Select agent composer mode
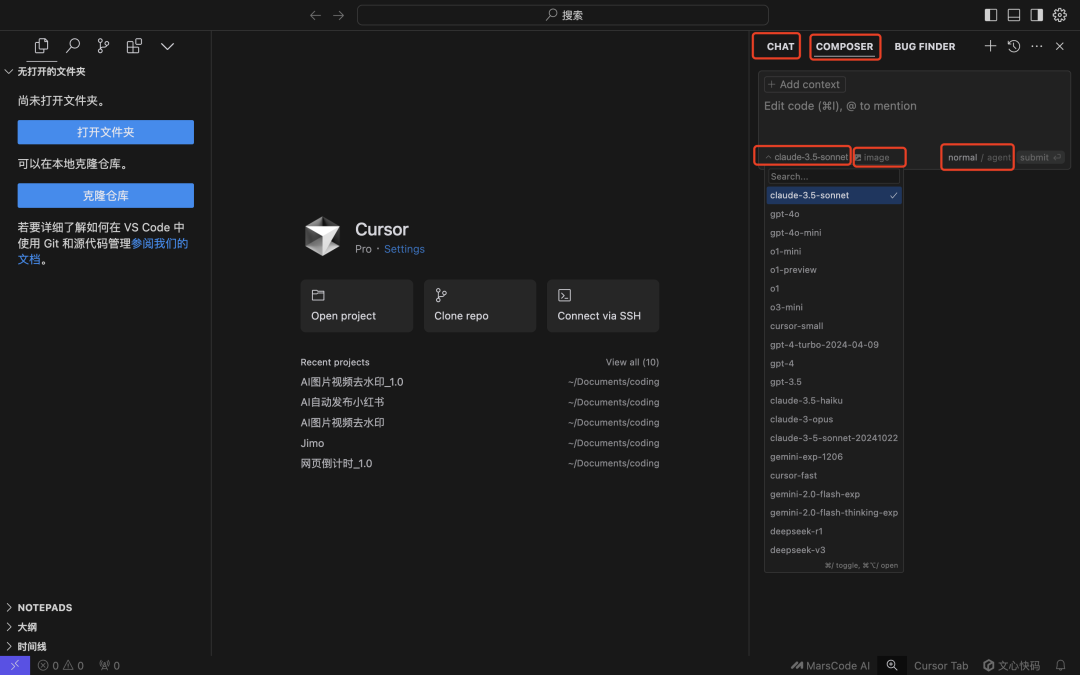Screen dimensions: 1080x675 pyautogui.click(x=999, y=158)
